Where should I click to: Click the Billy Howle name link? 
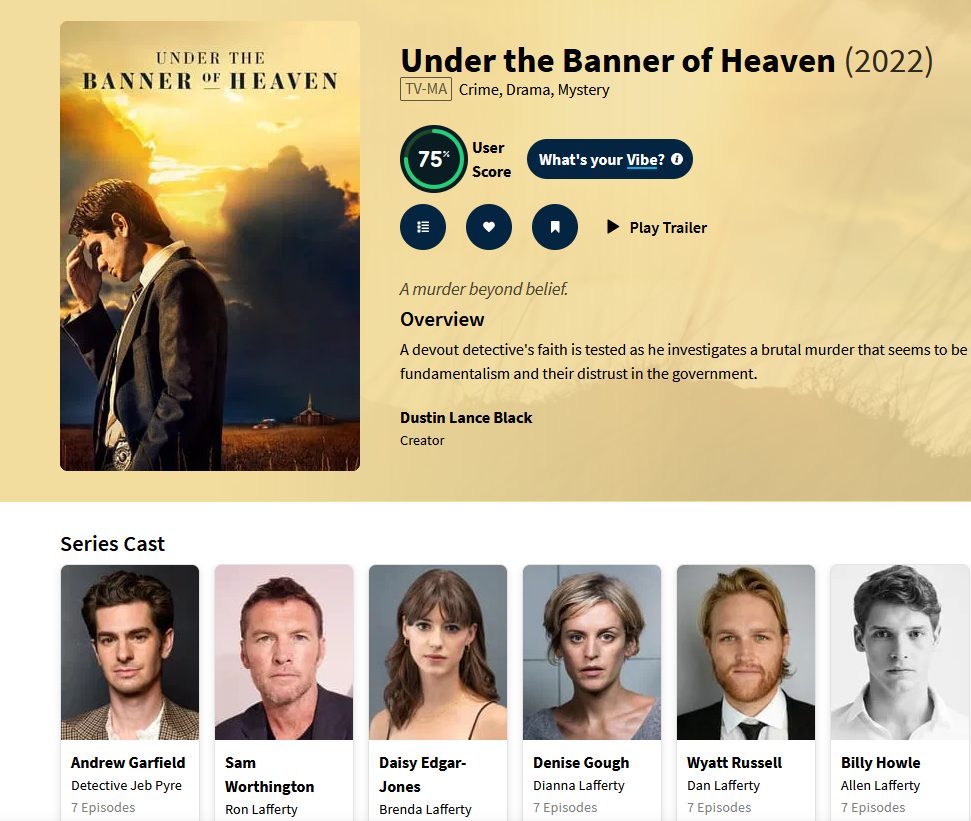coord(881,763)
